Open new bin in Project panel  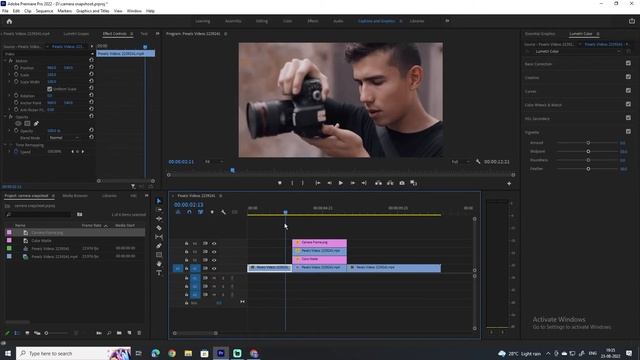click(119, 333)
